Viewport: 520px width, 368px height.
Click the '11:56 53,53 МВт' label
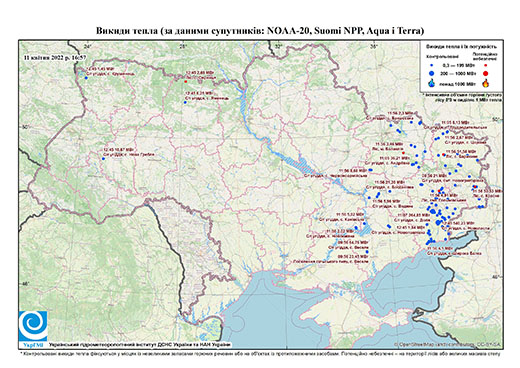tap(487, 191)
